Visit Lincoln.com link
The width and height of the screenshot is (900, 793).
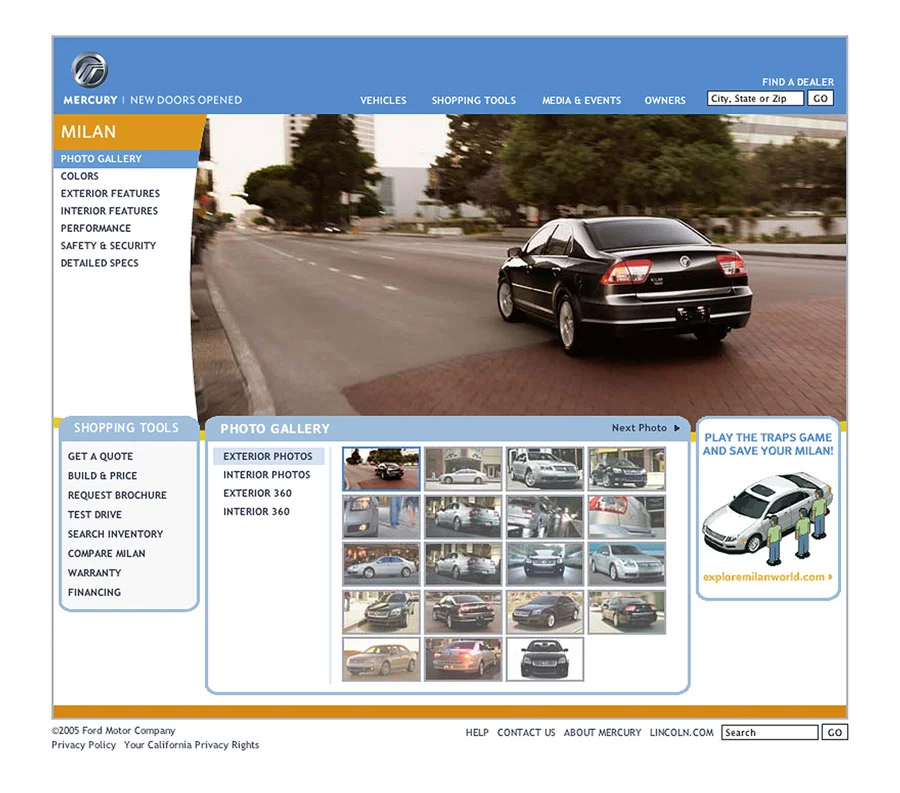point(681,733)
